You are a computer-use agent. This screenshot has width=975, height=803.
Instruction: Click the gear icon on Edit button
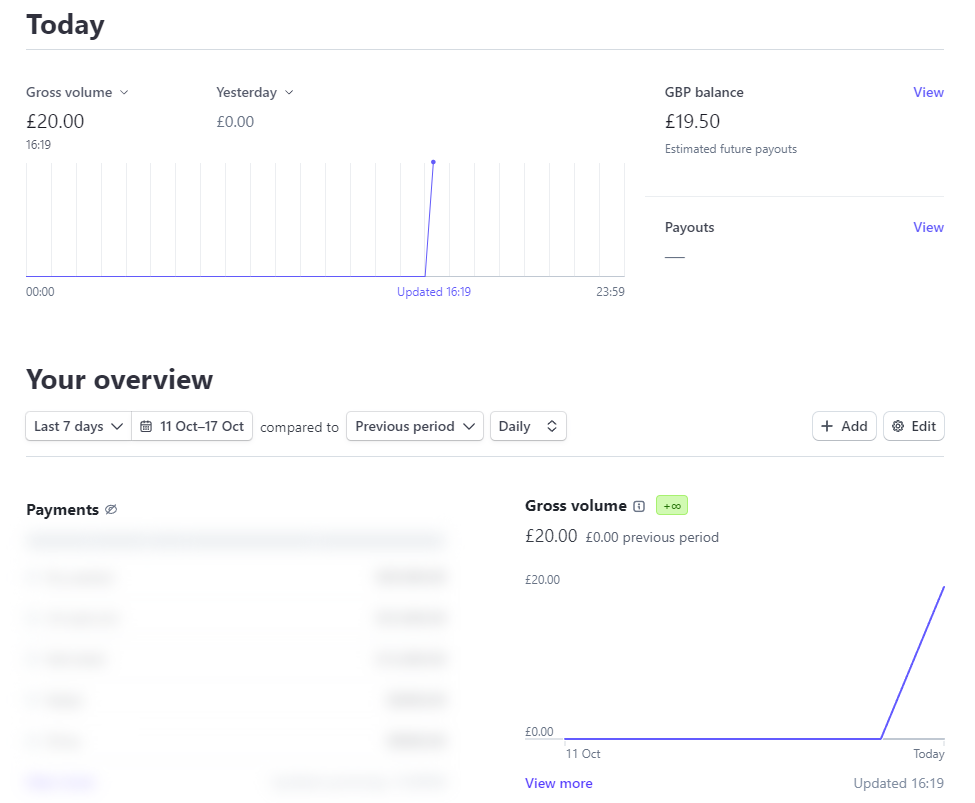(897, 426)
